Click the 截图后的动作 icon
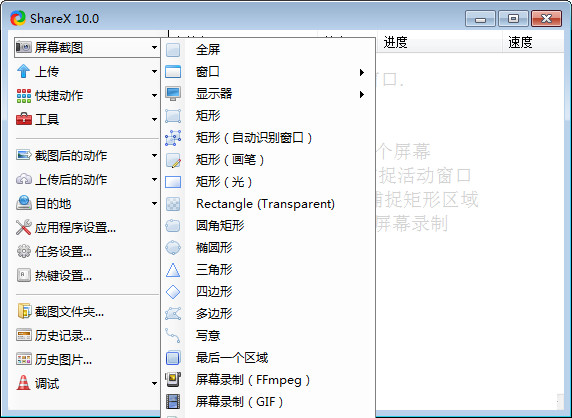572x418 pixels. 24,155
